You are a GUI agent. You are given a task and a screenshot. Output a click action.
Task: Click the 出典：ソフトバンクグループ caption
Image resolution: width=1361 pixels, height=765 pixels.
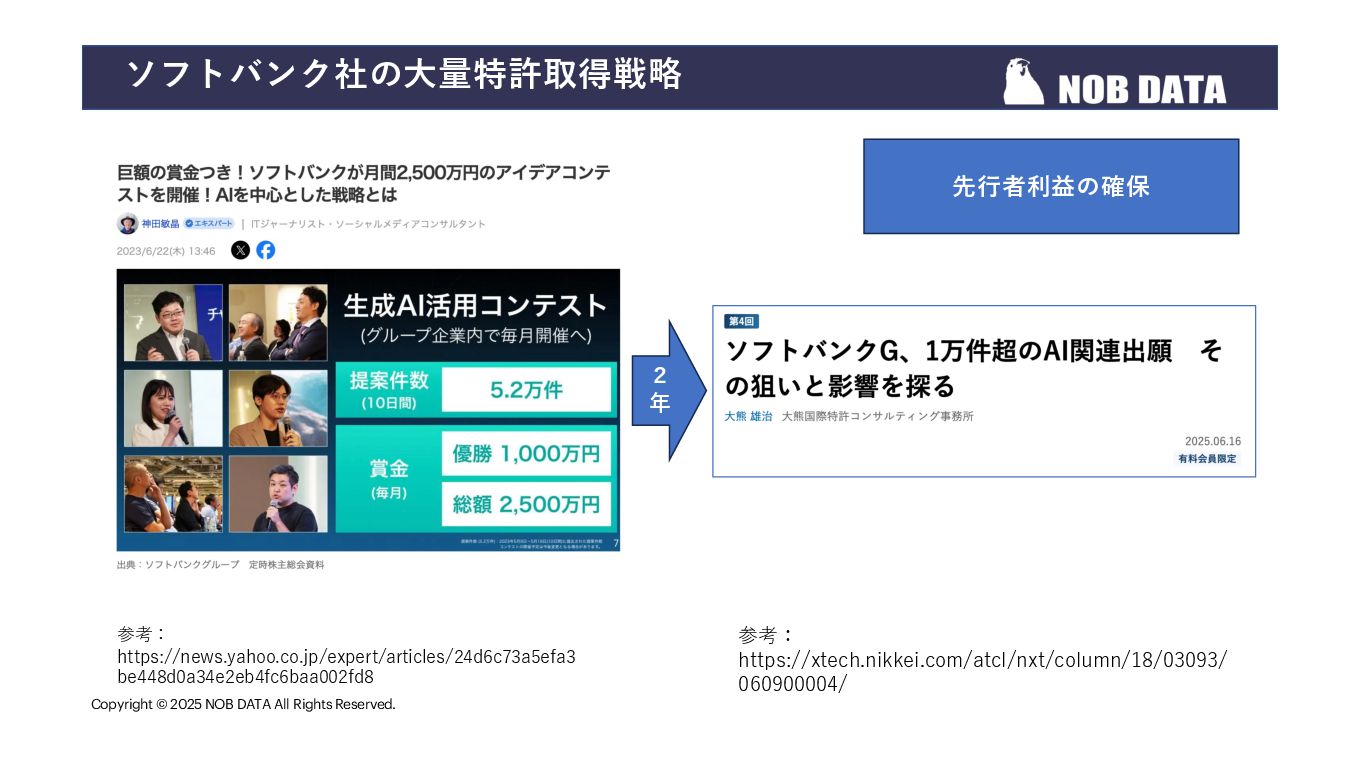click(x=221, y=565)
